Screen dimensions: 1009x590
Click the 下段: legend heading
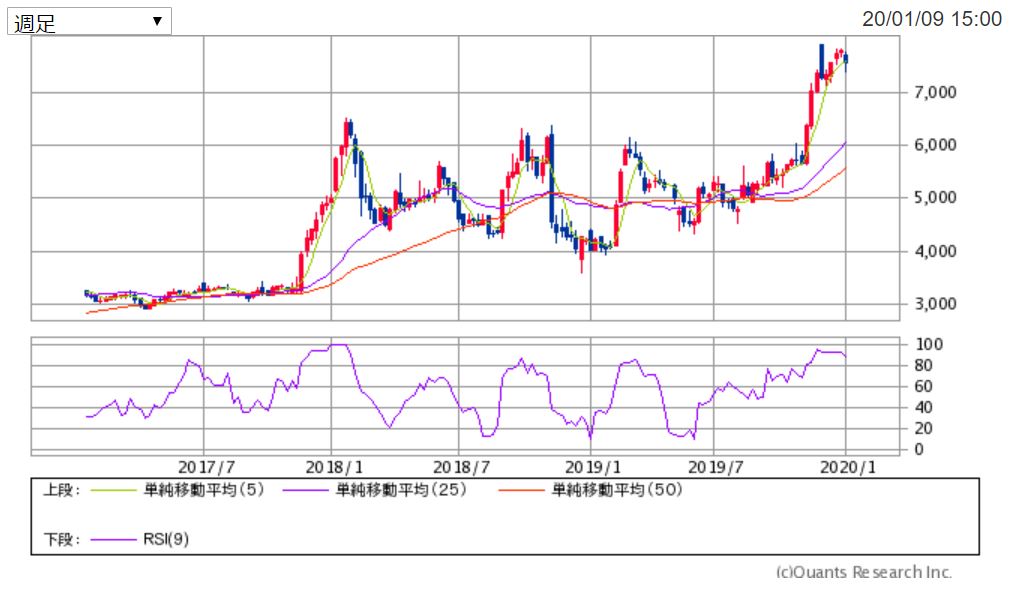tap(62, 539)
